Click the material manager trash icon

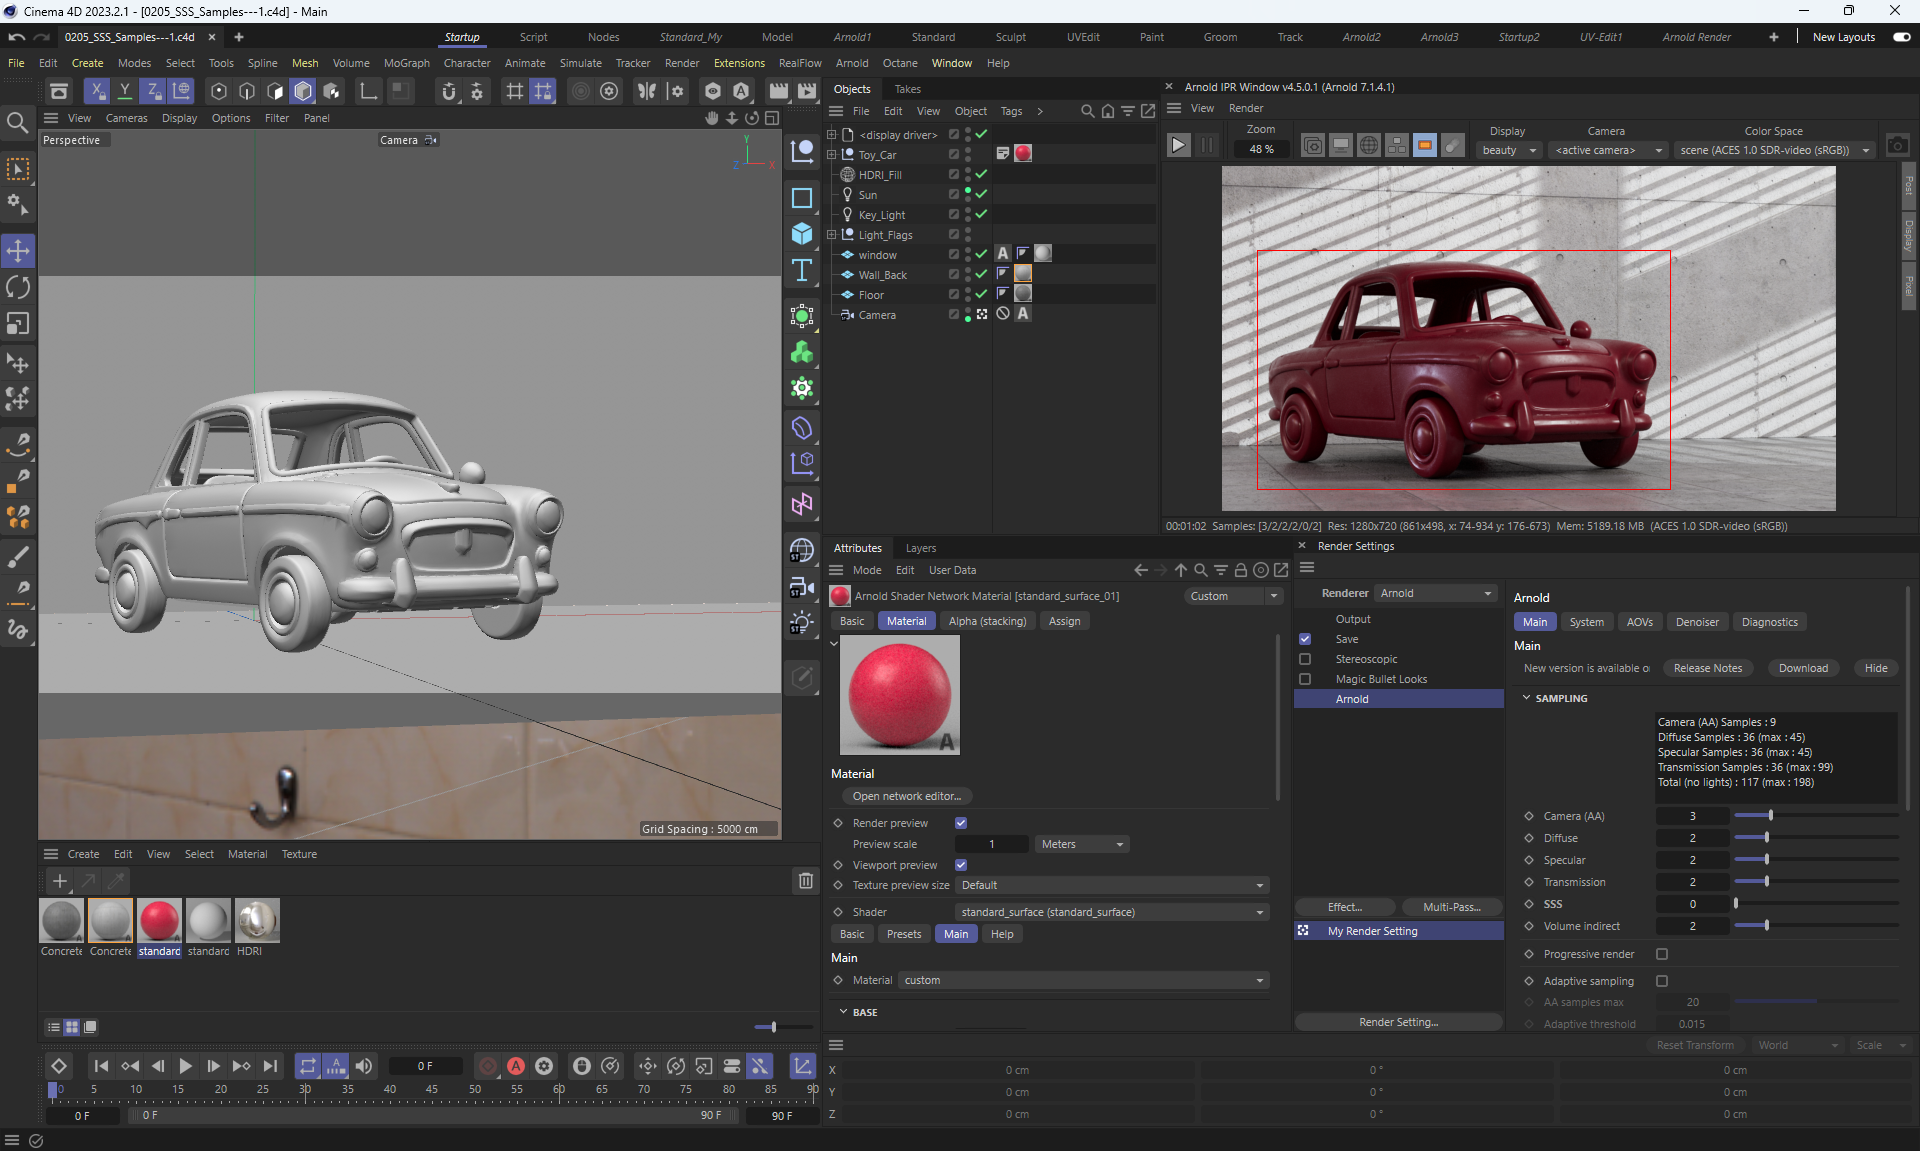[x=805, y=881]
